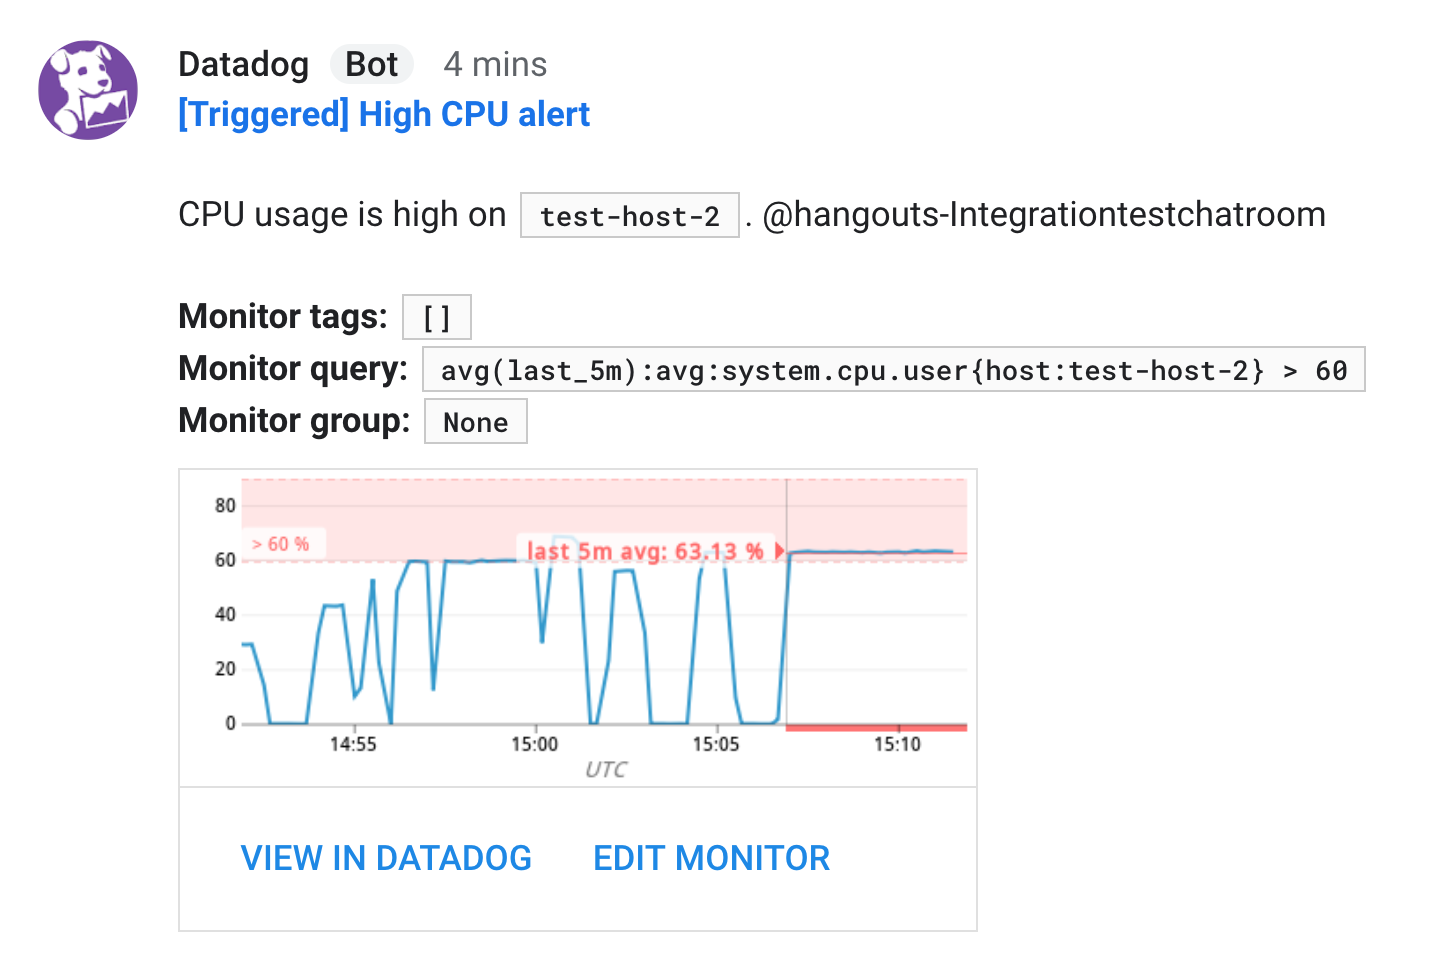1430x970 pixels.
Task: Click the UTC axis label
Action: click(x=606, y=769)
